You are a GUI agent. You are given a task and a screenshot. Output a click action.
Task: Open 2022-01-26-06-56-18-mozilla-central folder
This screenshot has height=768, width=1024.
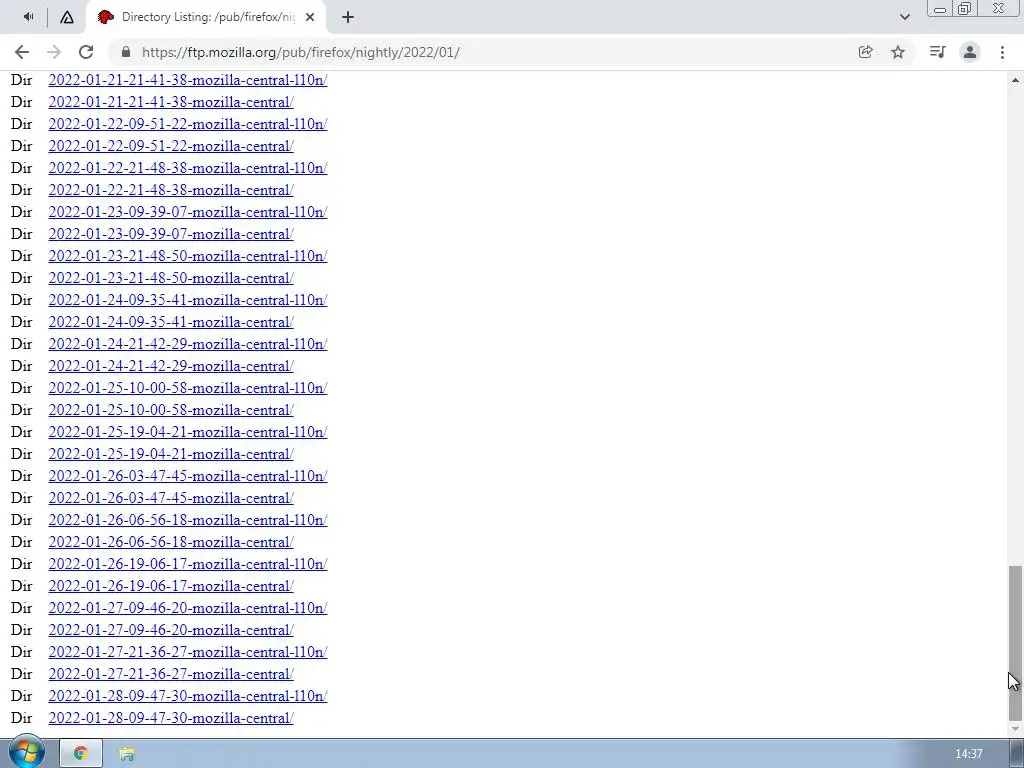171,542
